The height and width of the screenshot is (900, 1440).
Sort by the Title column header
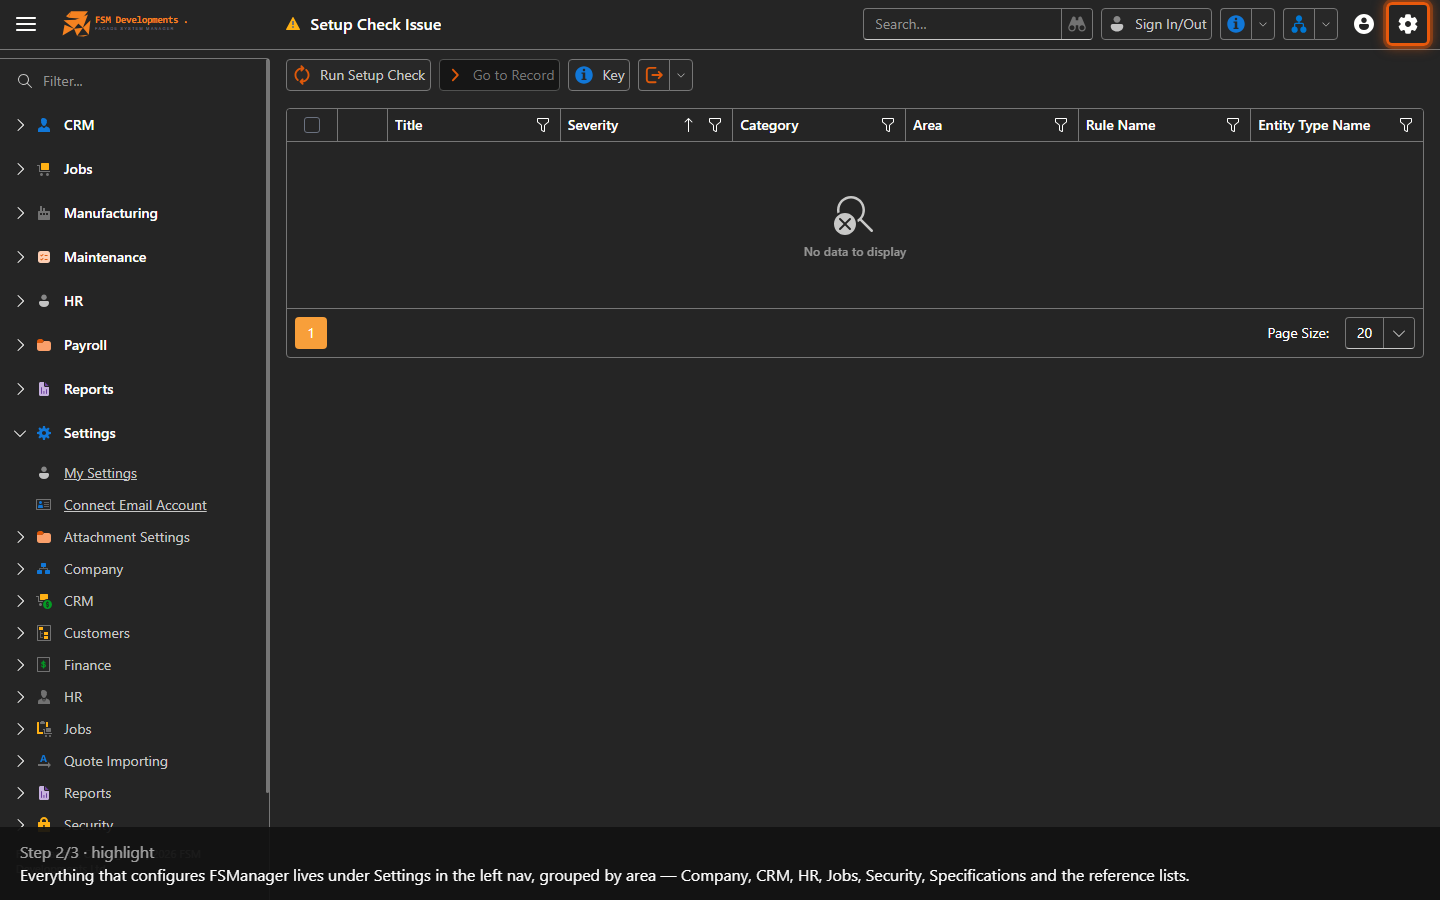tap(409, 125)
